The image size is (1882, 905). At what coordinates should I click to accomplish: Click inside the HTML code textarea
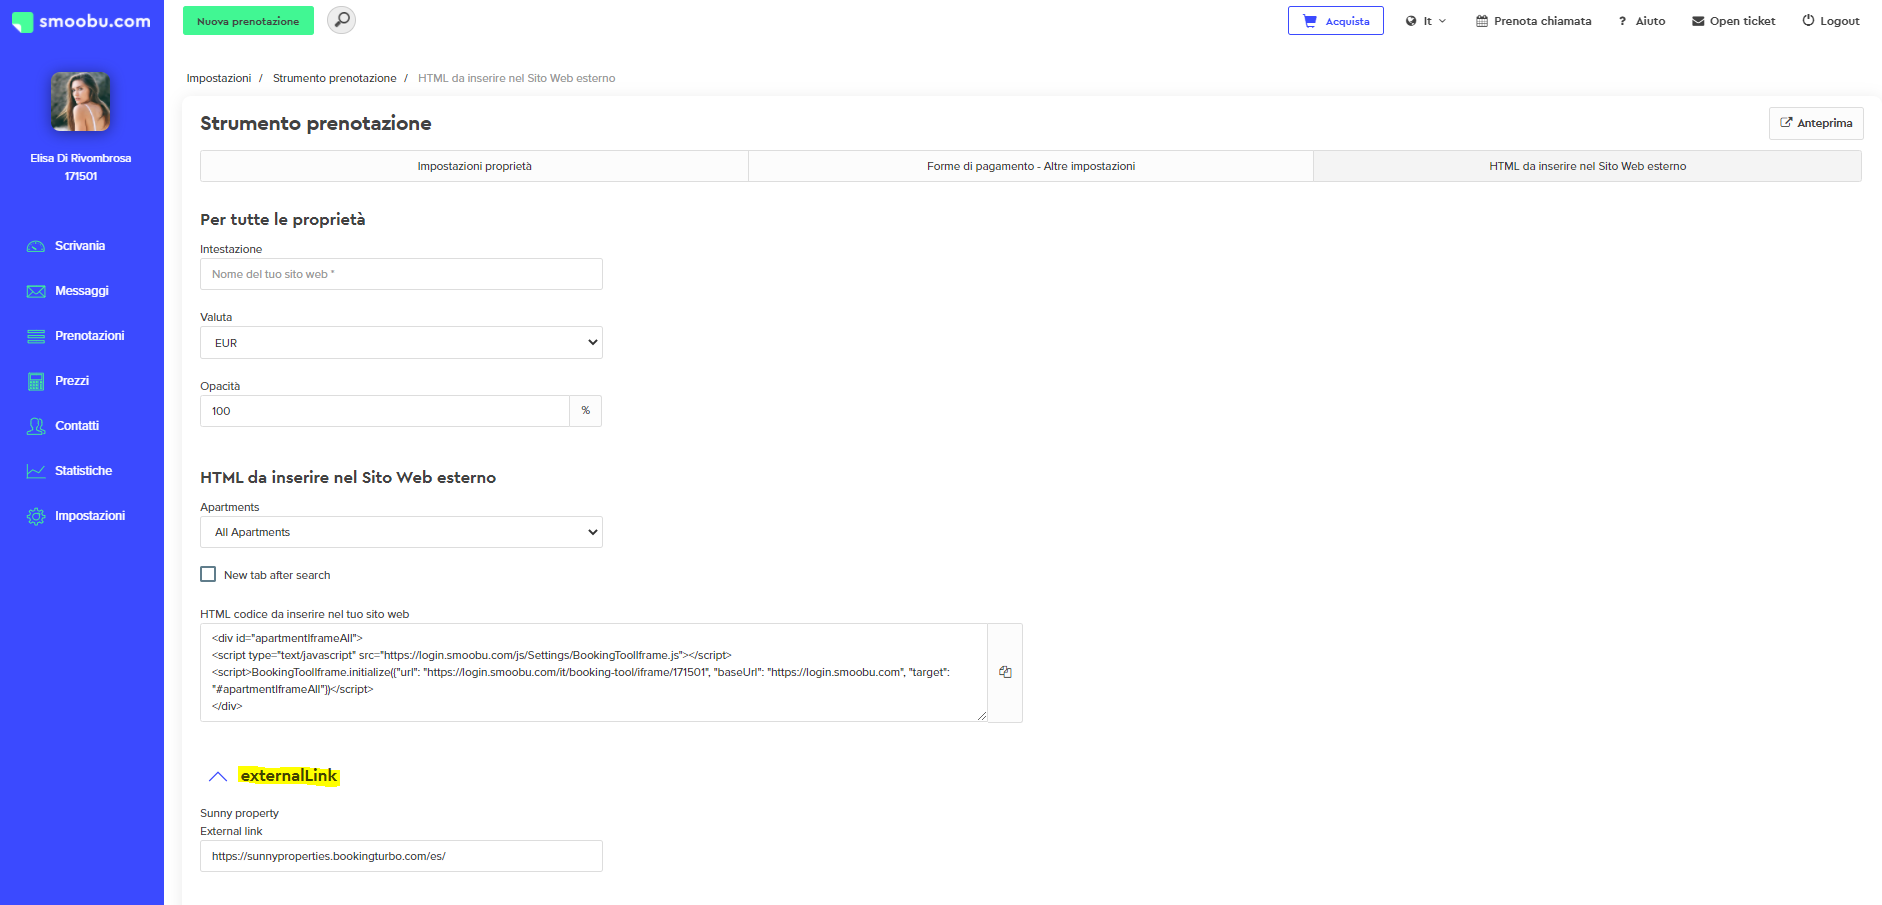point(594,672)
